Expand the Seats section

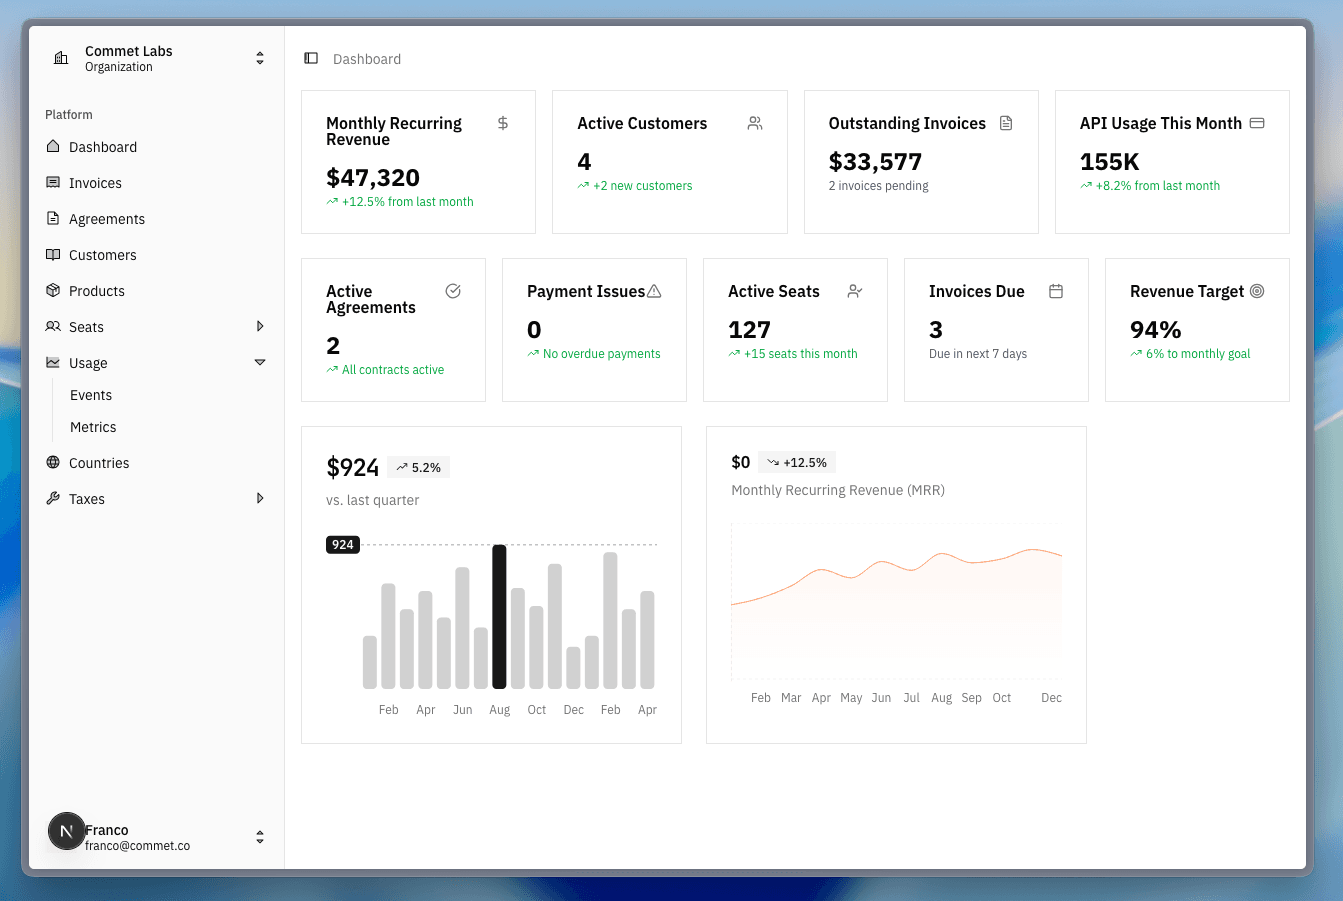coord(260,326)
